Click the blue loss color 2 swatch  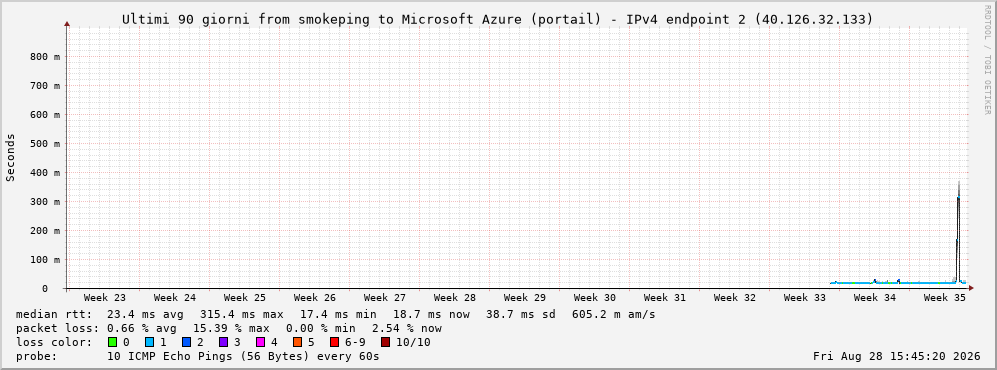(186, 343)
